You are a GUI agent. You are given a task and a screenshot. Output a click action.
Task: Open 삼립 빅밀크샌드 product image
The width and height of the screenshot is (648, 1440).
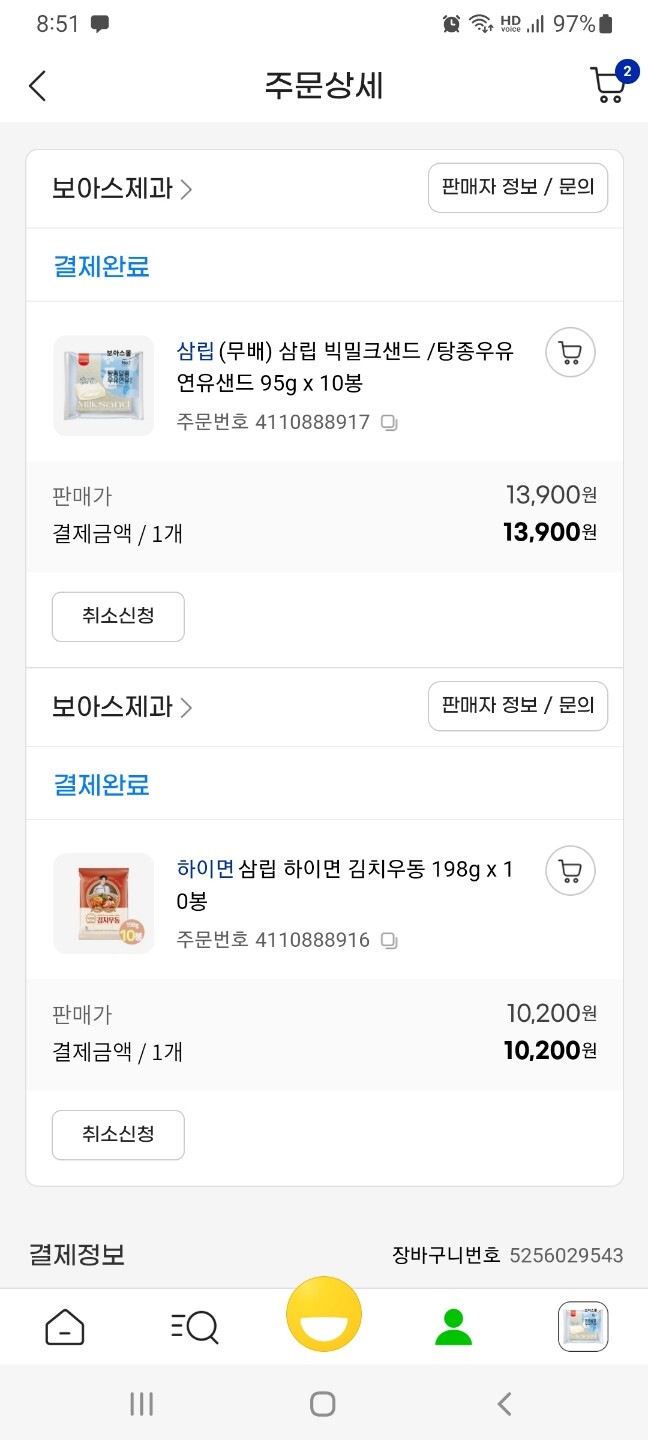coord(104,385)
